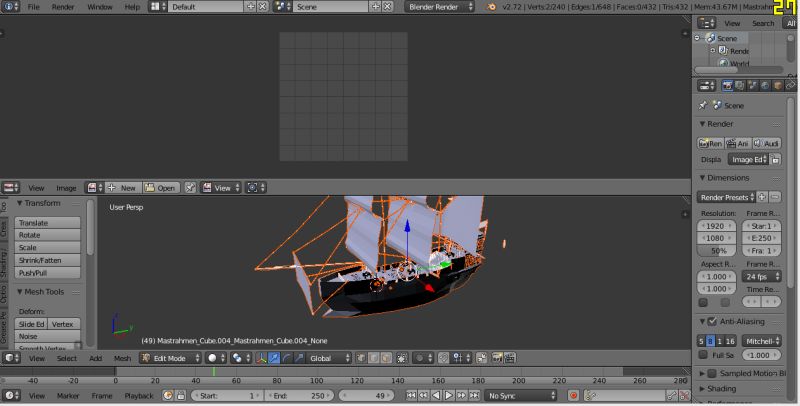Screen dimensions: 800x406
Task: Jump to the start frame
Action: coord(411,395)
